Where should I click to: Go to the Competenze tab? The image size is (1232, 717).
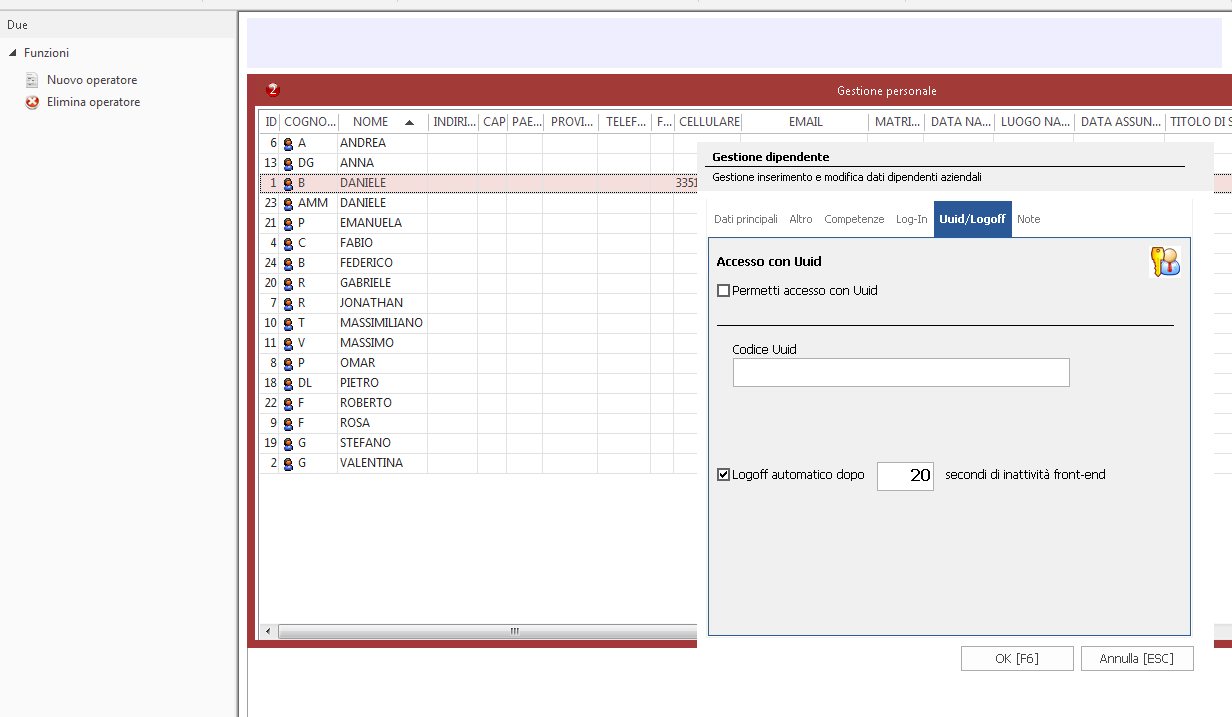854,219
